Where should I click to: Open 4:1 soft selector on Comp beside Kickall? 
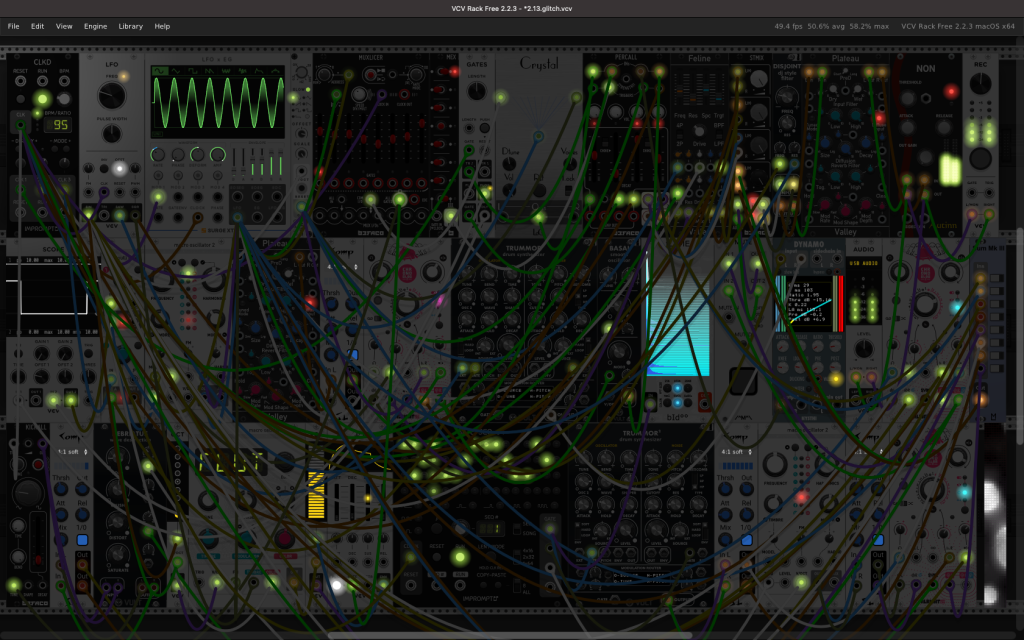[x=72, y=452]
